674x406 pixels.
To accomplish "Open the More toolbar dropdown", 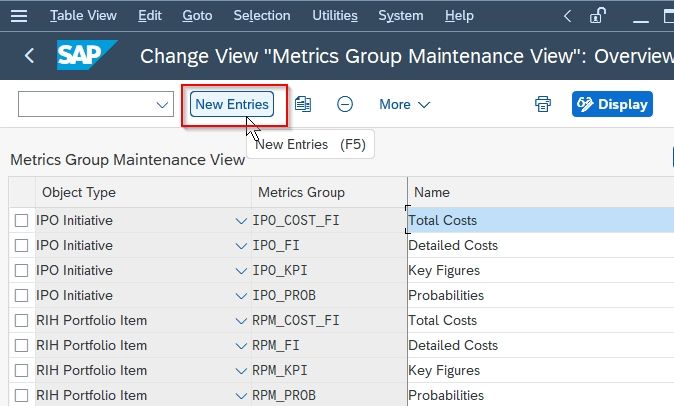I will pyautogui.click(x=404, y=104).
